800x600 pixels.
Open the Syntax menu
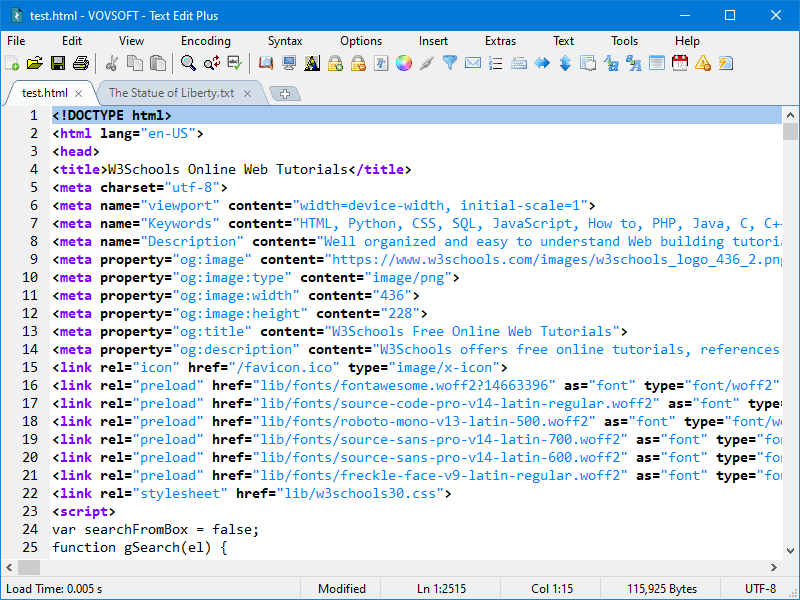tap(285, 41)
